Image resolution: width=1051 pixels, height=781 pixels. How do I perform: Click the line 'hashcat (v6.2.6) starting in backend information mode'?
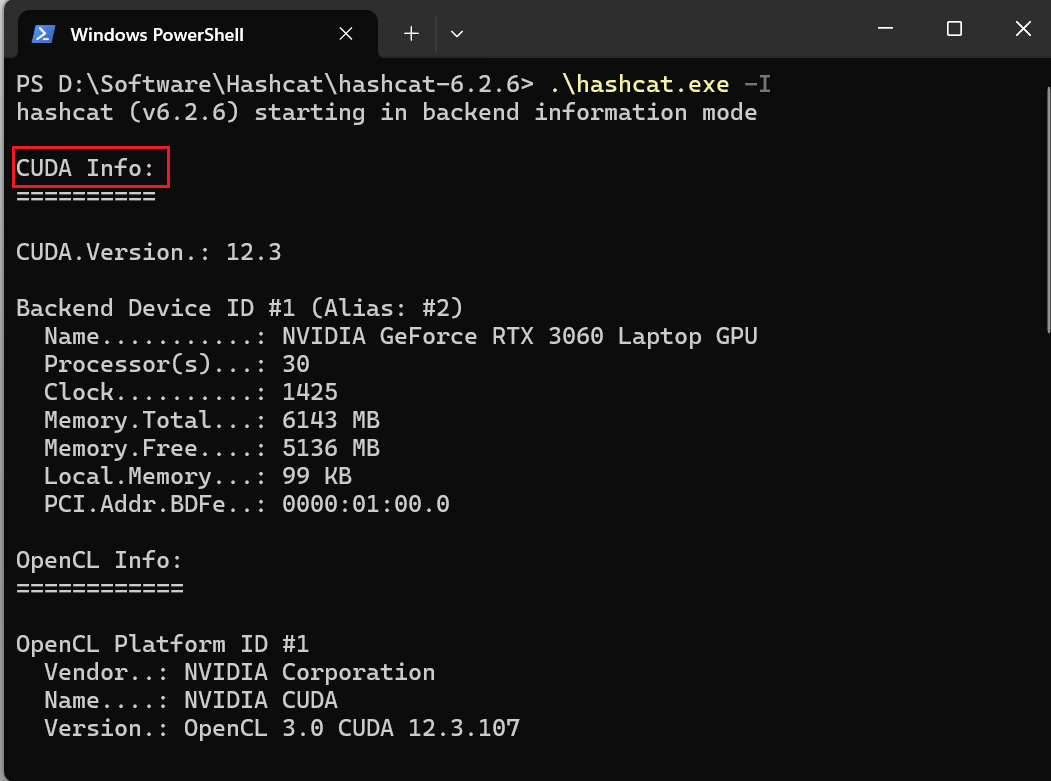[x=387, y=113]
